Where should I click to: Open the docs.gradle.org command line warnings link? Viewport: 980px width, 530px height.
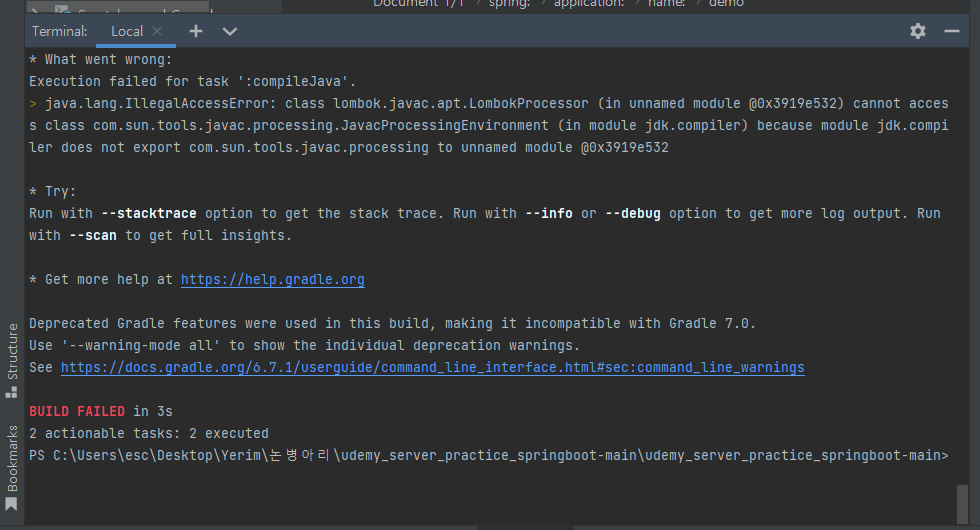(432, 368)
